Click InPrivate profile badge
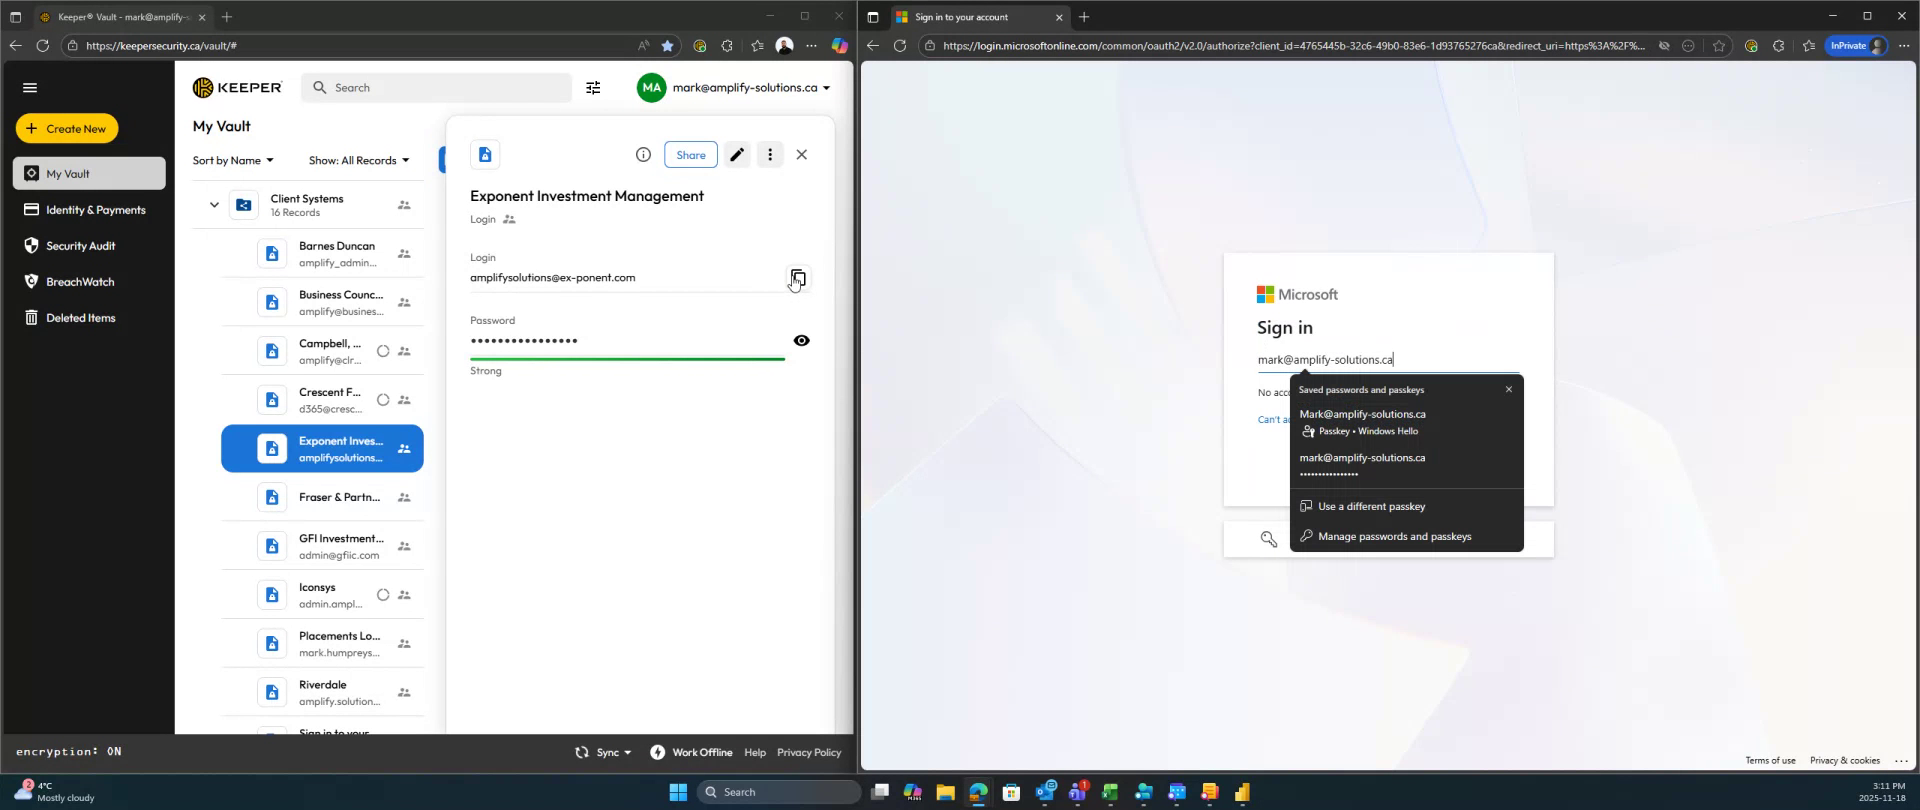1920x810 pixels. coord(1856,45)
